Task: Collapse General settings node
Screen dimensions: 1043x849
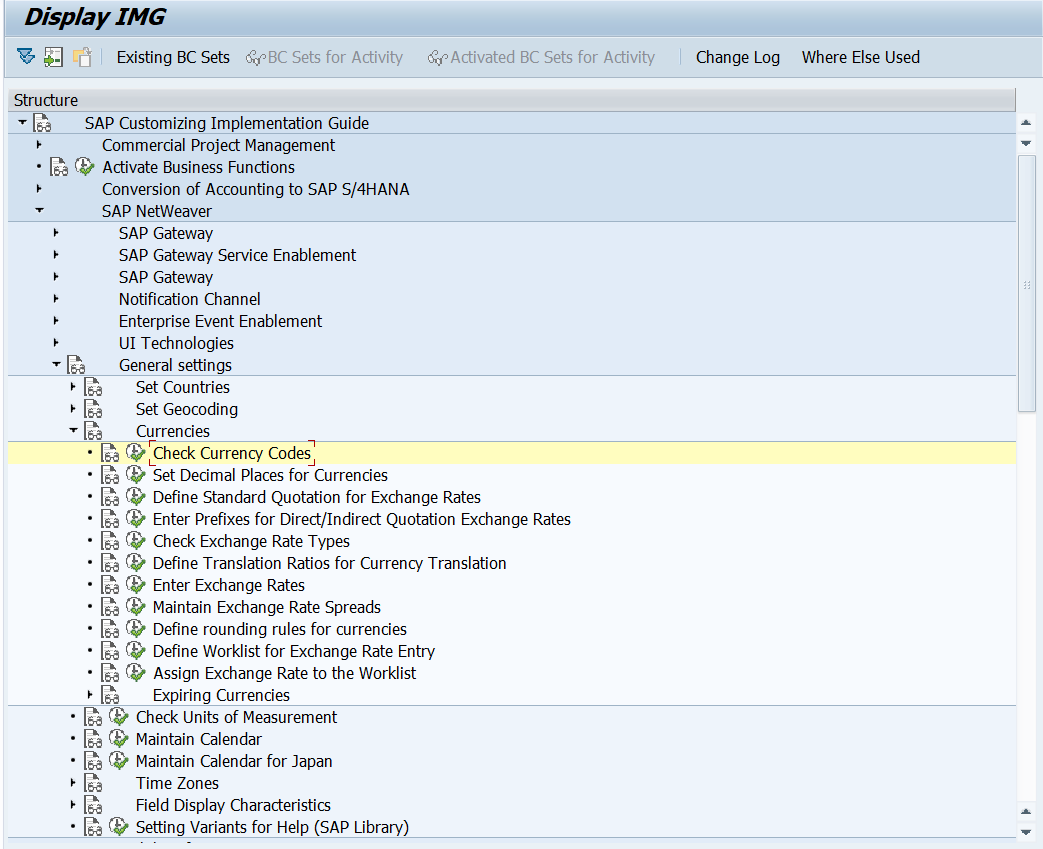Action: (x=57, y=364)
